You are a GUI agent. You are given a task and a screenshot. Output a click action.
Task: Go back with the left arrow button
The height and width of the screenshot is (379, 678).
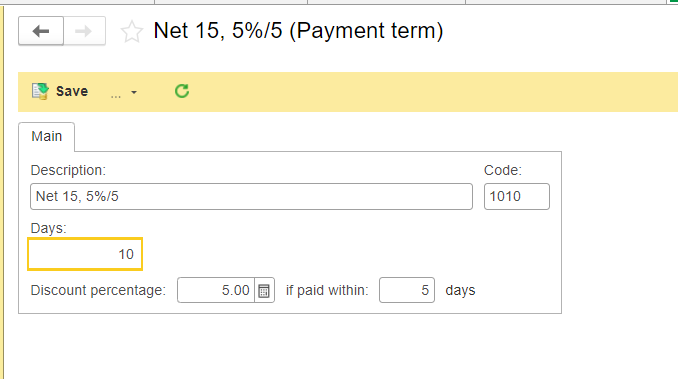point(41,31)
